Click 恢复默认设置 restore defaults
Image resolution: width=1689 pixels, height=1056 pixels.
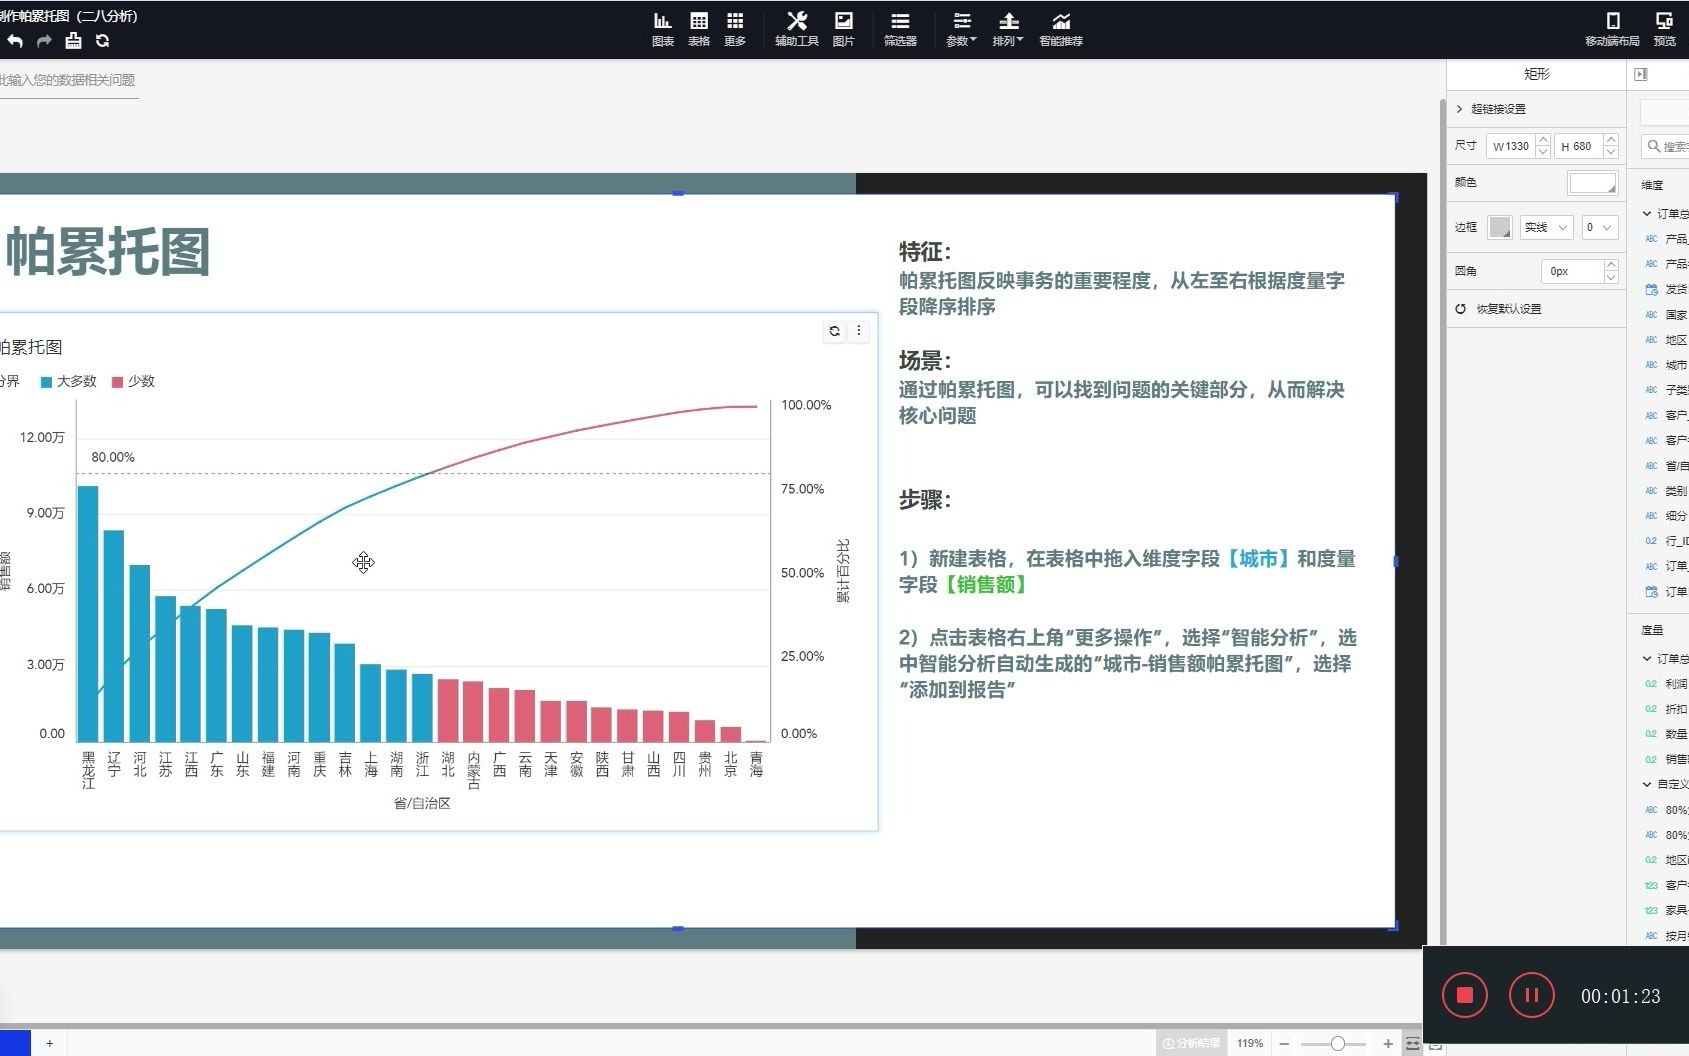pyautogui.click(x=1498, y=309)
